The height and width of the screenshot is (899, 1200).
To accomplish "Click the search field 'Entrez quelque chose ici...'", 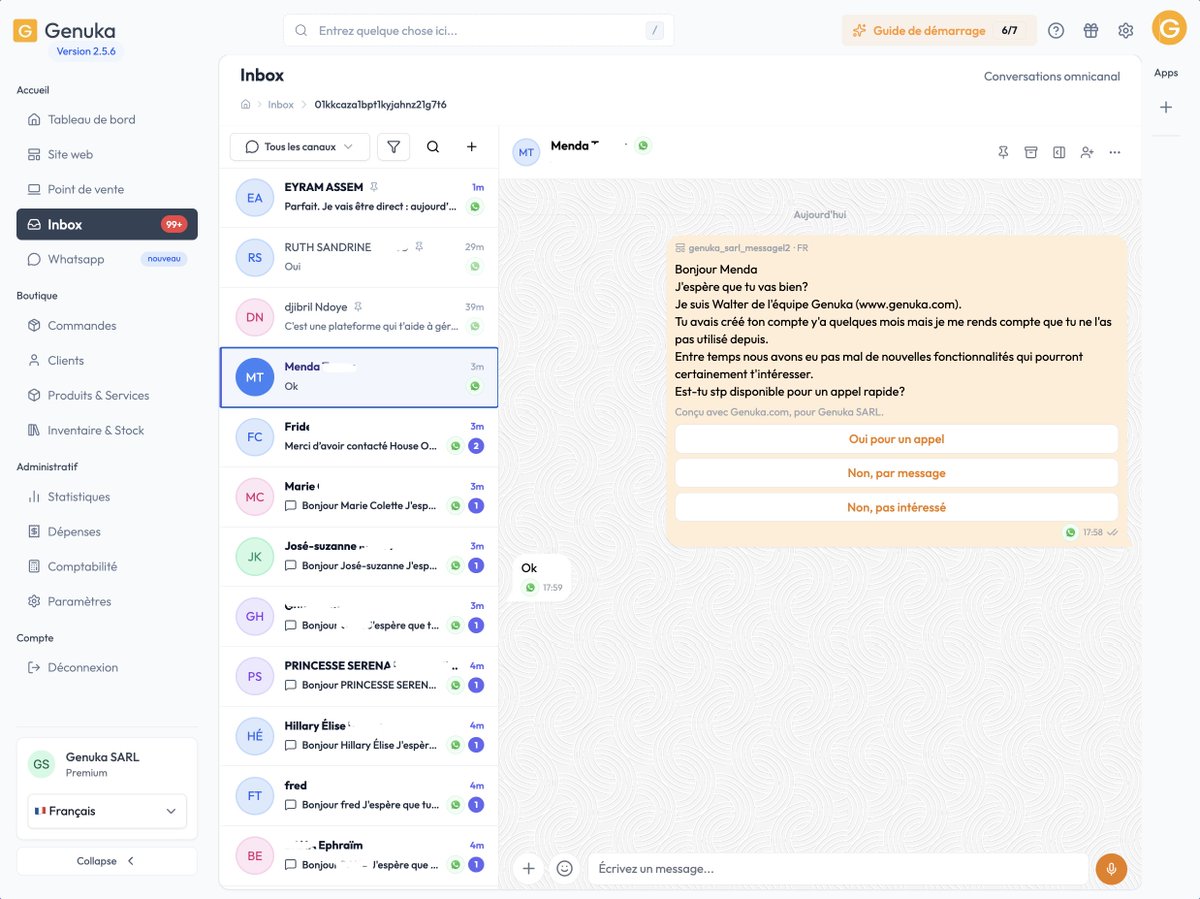I will click(479, 30).
